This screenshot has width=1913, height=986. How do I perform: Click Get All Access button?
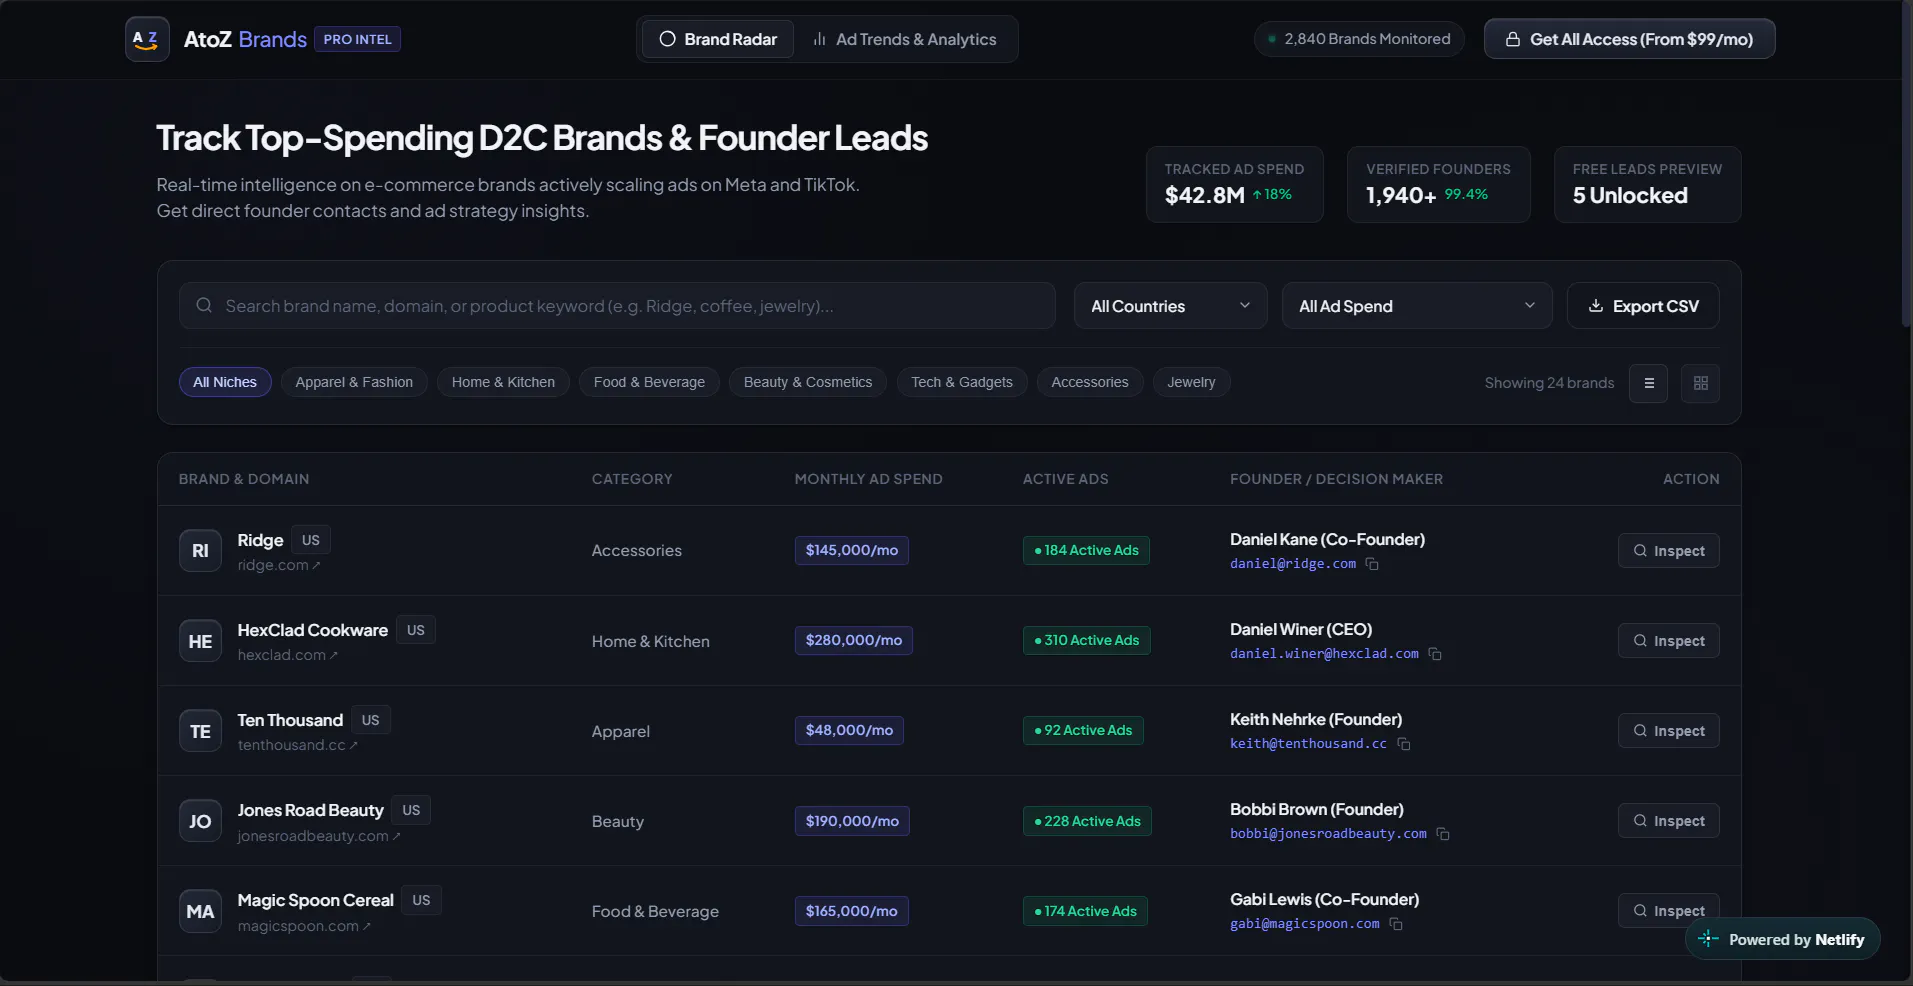1630,39
